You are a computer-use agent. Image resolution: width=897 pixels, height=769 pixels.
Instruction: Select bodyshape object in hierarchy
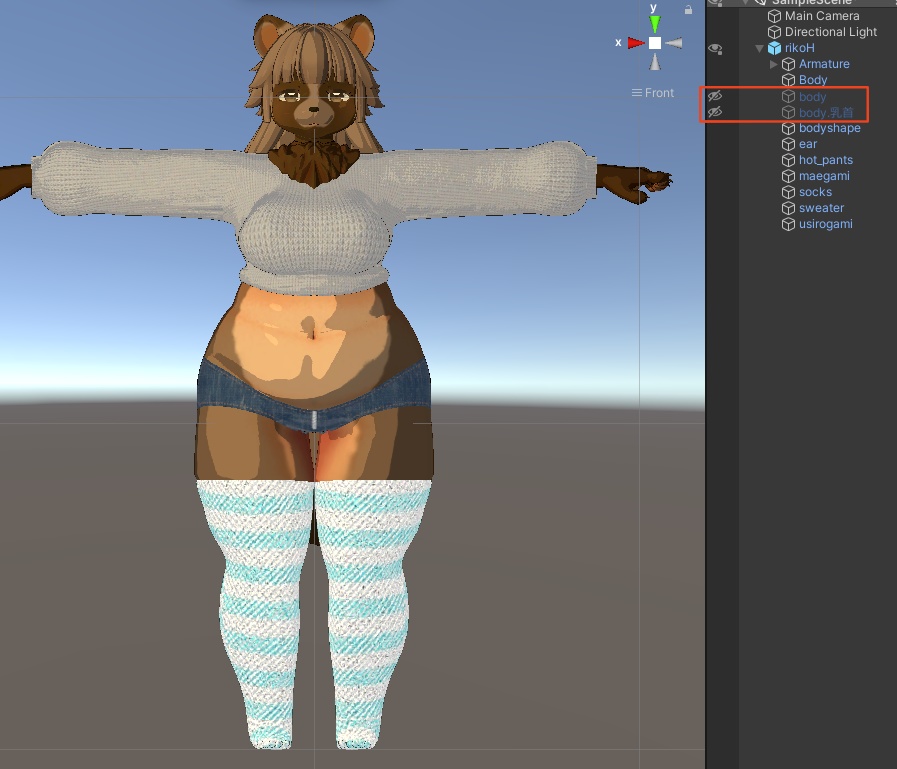(x=829, y=128)
